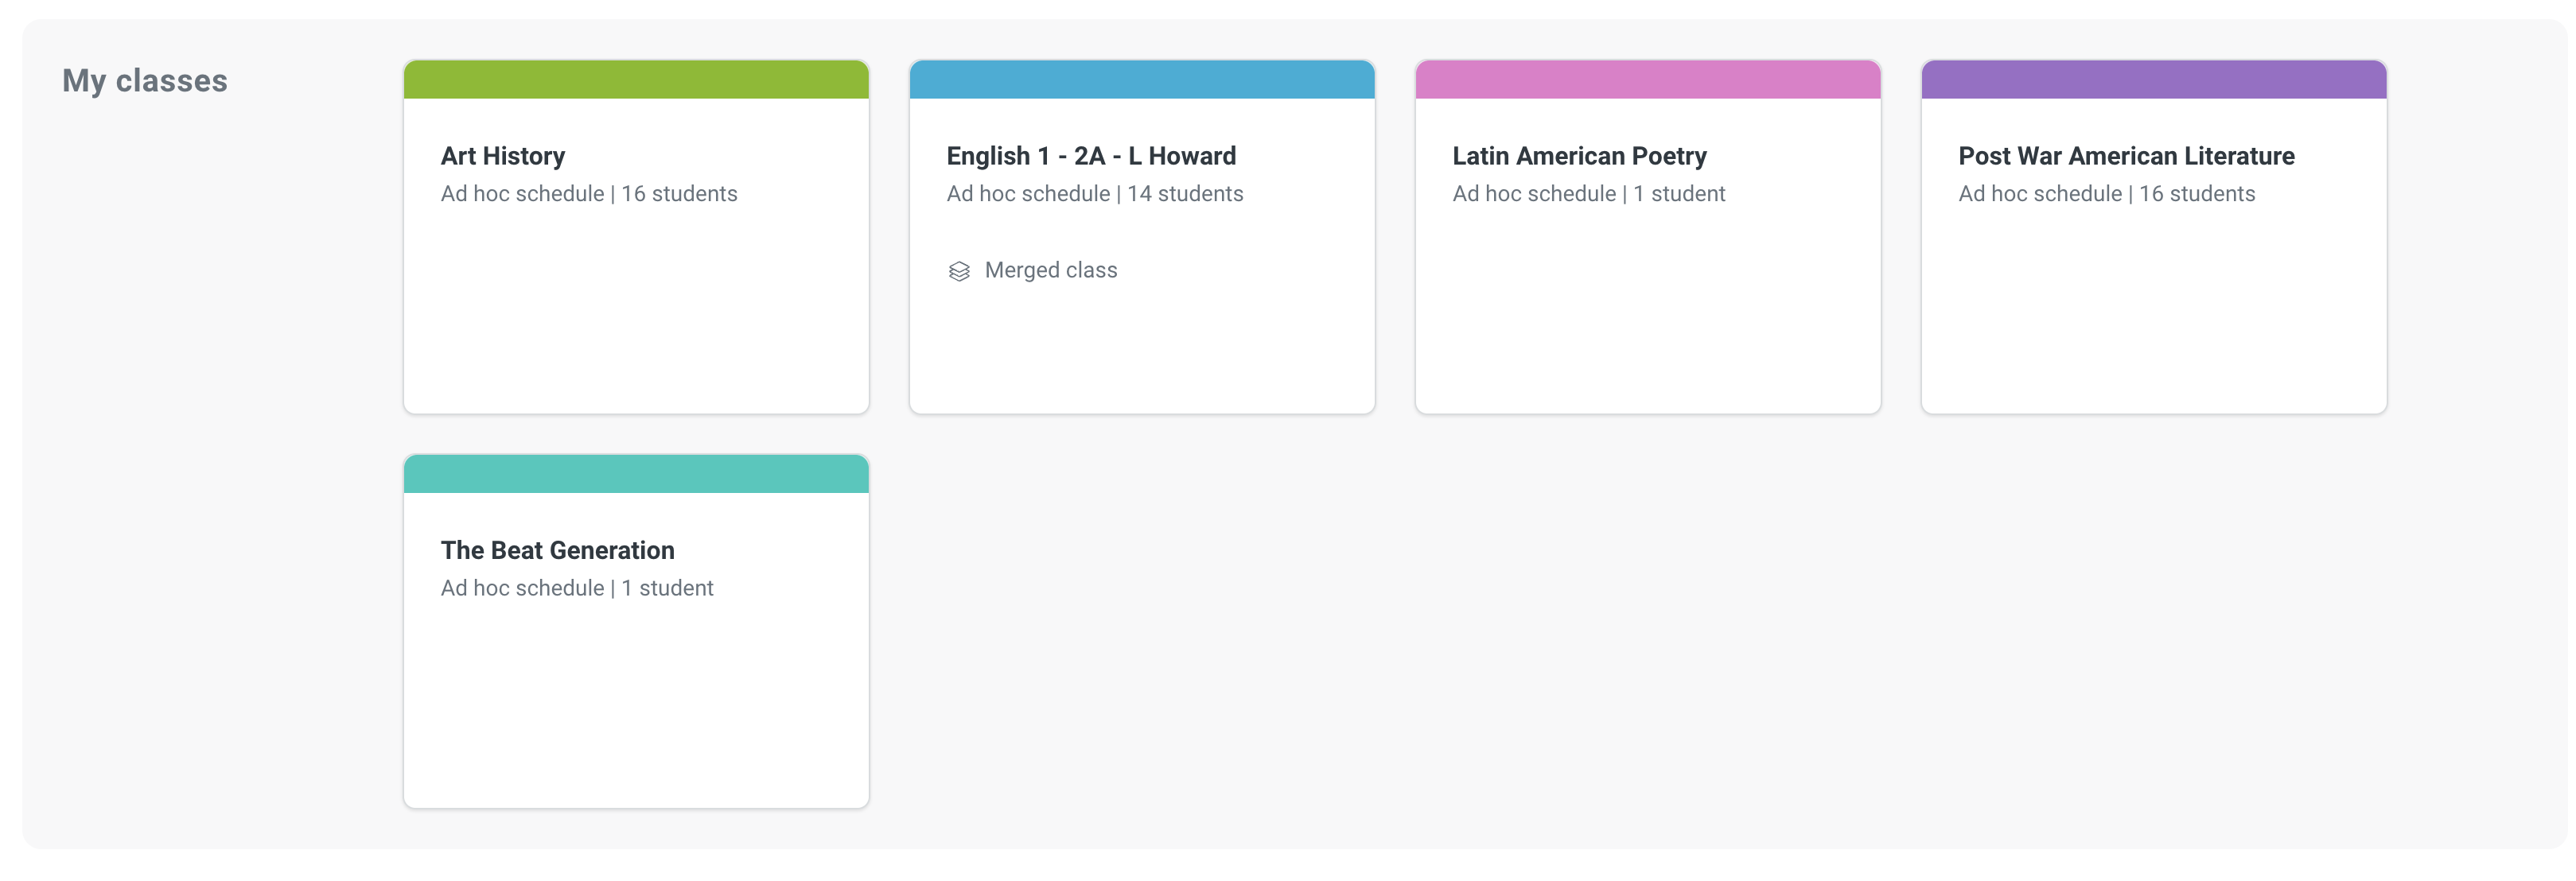Click the pink header of Latin American Poetry
The height and width of the screenshot is (881, 2576).
pyautogui.click(x=1648, y=78)
